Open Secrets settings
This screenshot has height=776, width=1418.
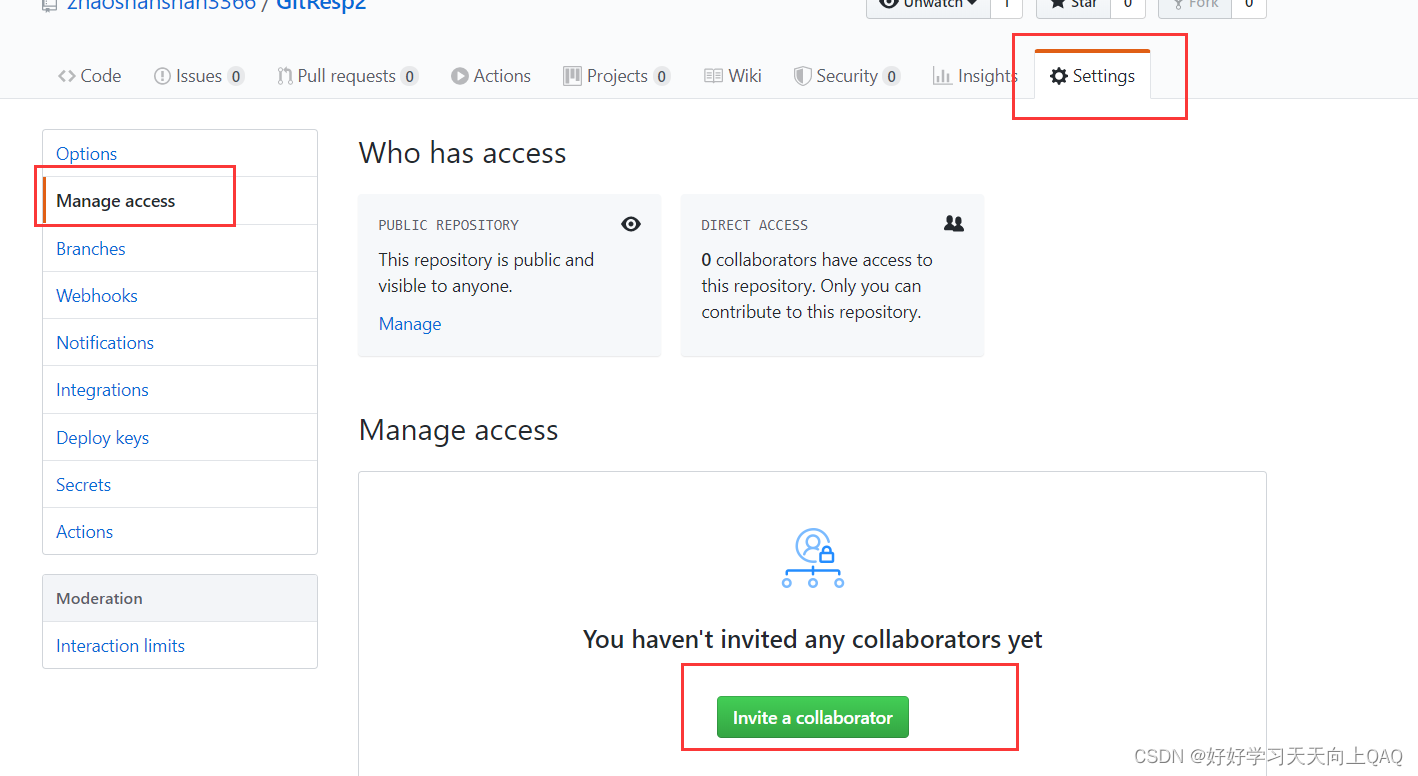tap(180, 484)
